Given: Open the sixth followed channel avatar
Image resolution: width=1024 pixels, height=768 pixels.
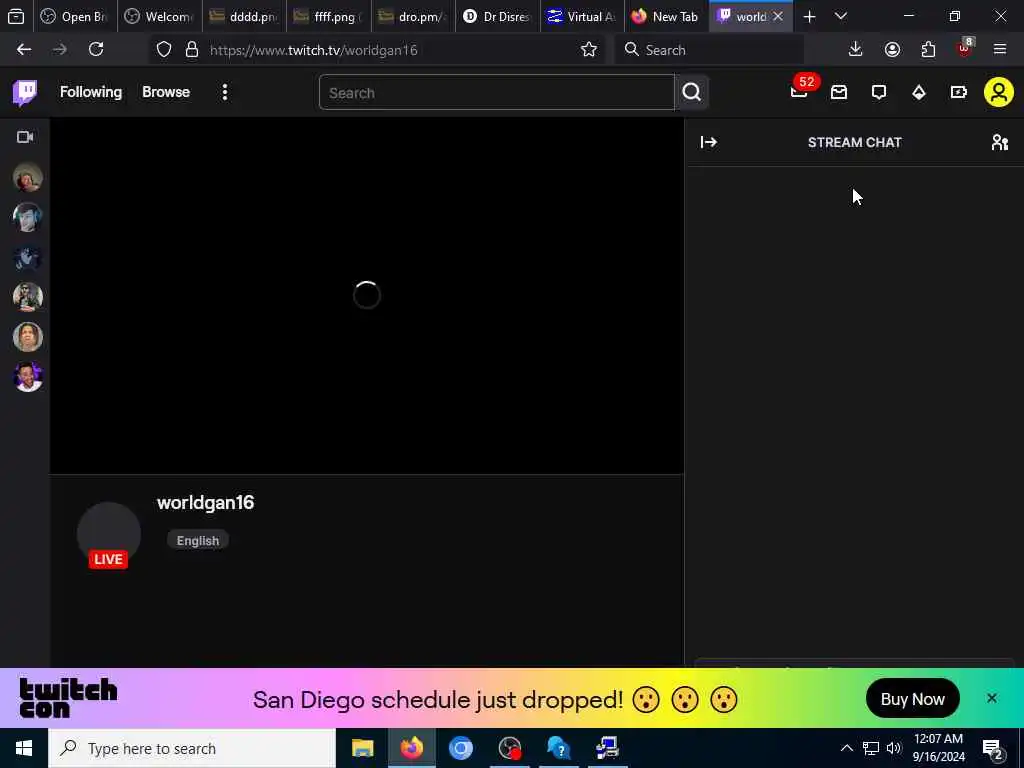Looking at the screenshot, I should (x=28, y=377).
